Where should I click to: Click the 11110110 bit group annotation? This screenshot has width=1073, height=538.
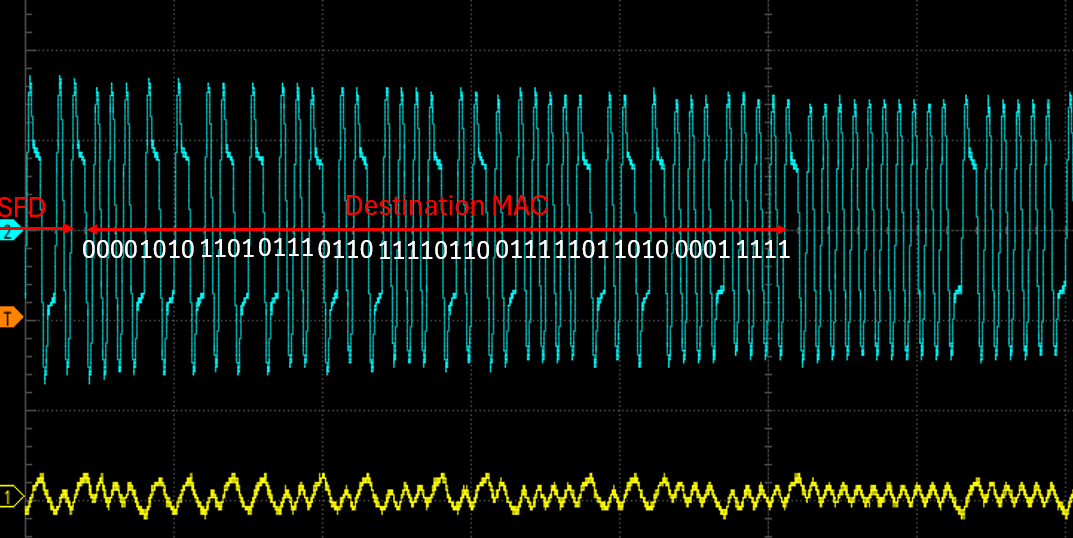[434, 250]
